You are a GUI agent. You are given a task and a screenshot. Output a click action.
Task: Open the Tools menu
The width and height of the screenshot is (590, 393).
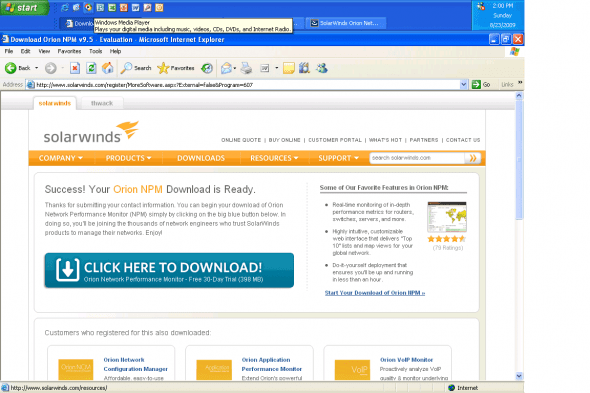coord(96,51)
